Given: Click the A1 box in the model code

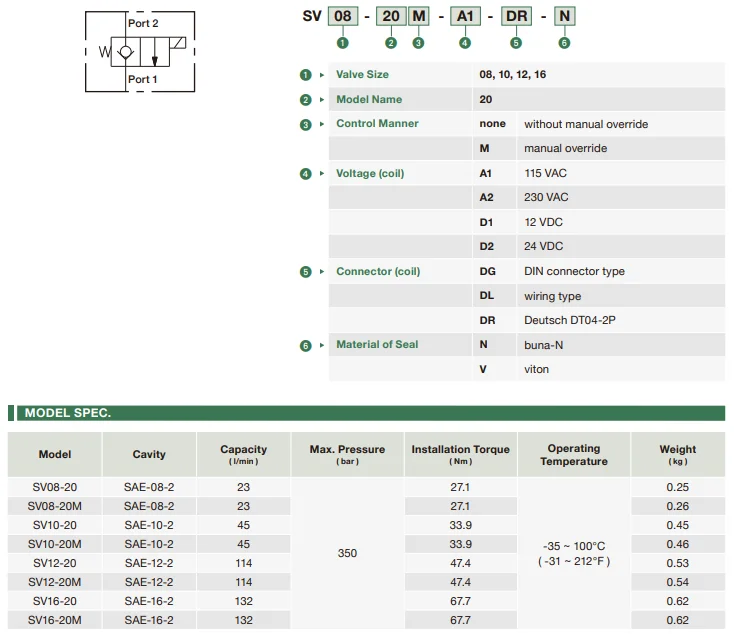Looking at the screenshot, I should click(x=465, y=16).
